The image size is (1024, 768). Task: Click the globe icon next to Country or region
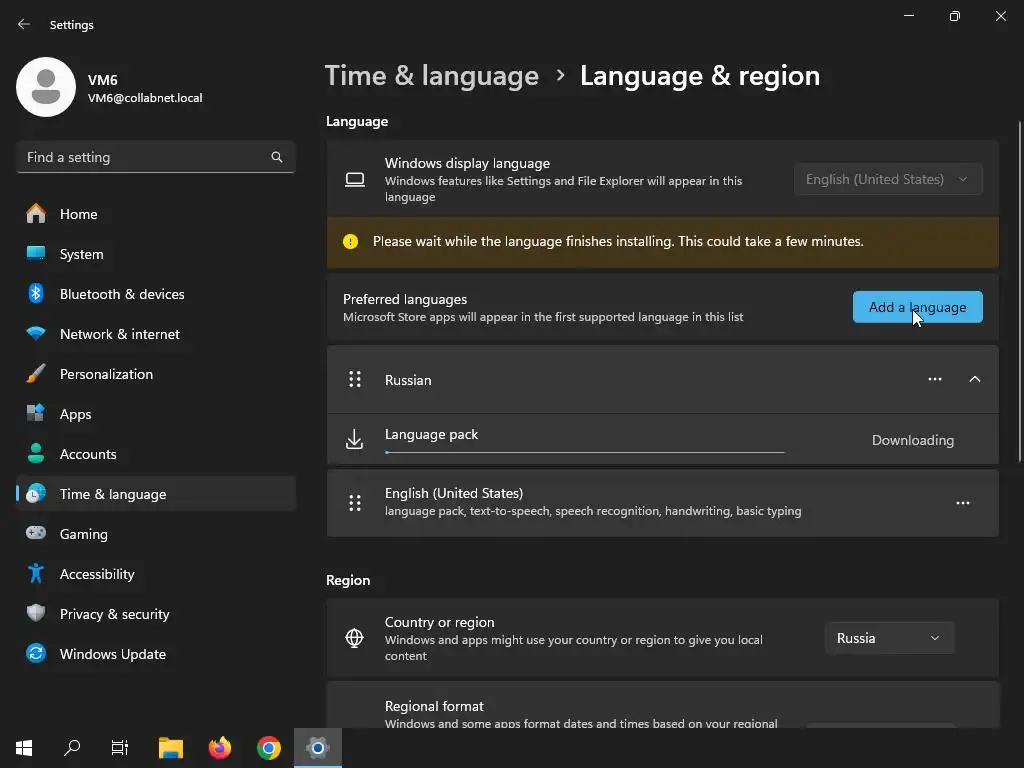(x=354, y=637)
